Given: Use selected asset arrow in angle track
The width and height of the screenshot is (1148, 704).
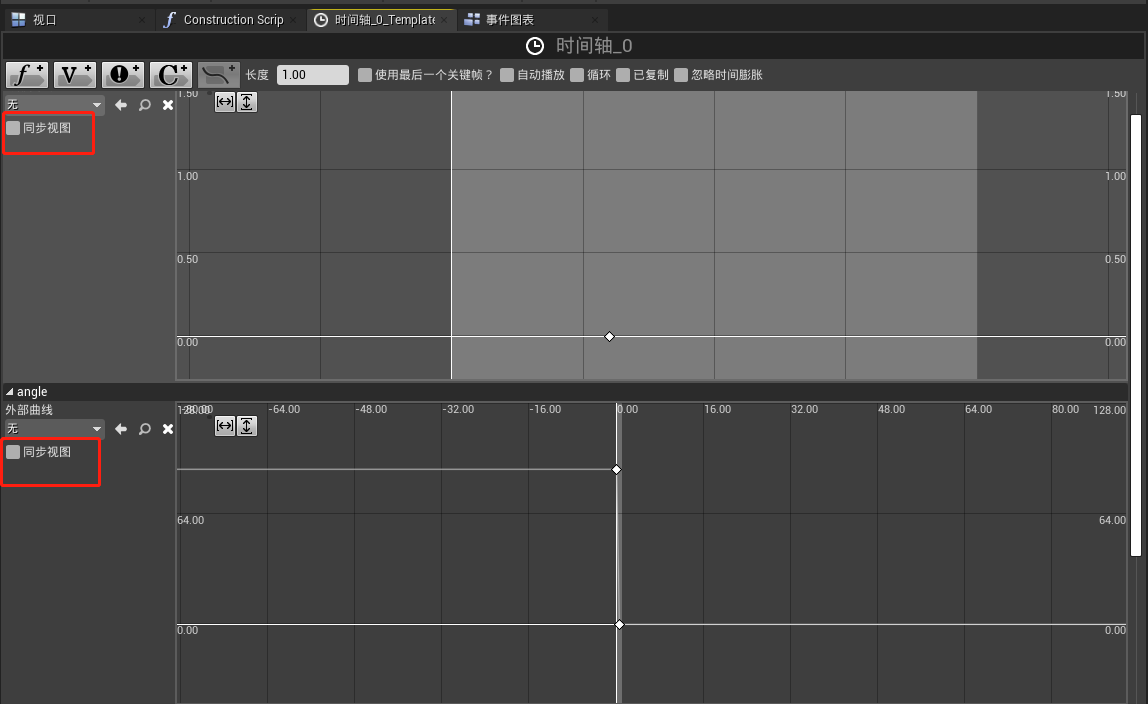Looking at the screenshot, I should [x=121, y=429].
